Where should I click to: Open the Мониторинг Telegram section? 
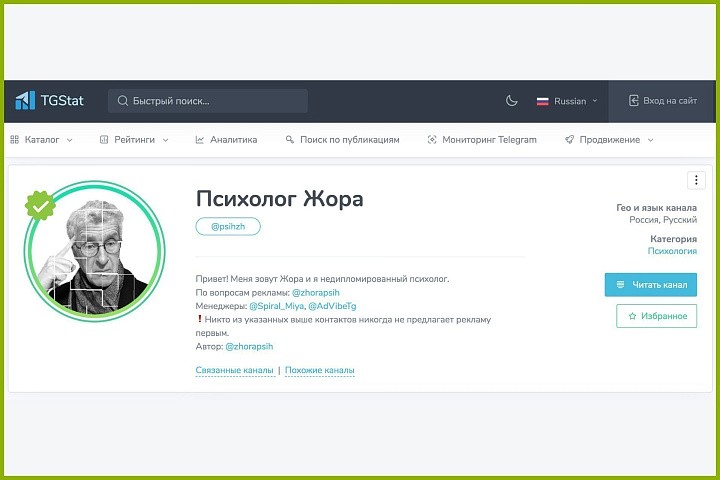coord(482,140)
